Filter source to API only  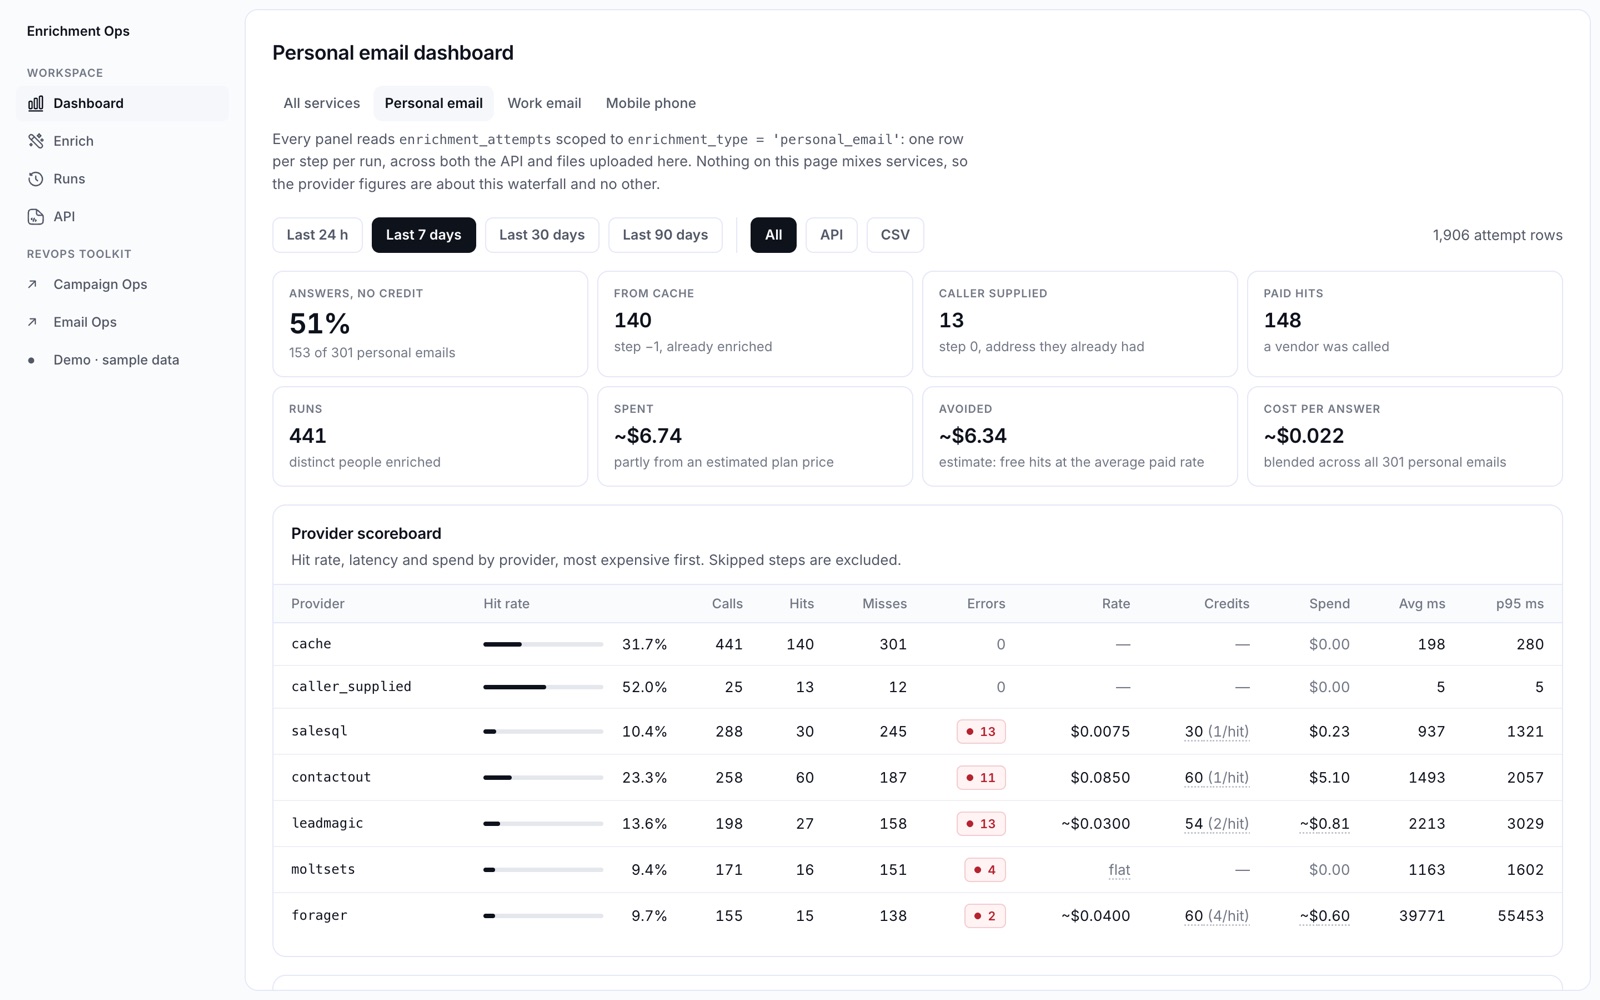click(x=831, y=235)
